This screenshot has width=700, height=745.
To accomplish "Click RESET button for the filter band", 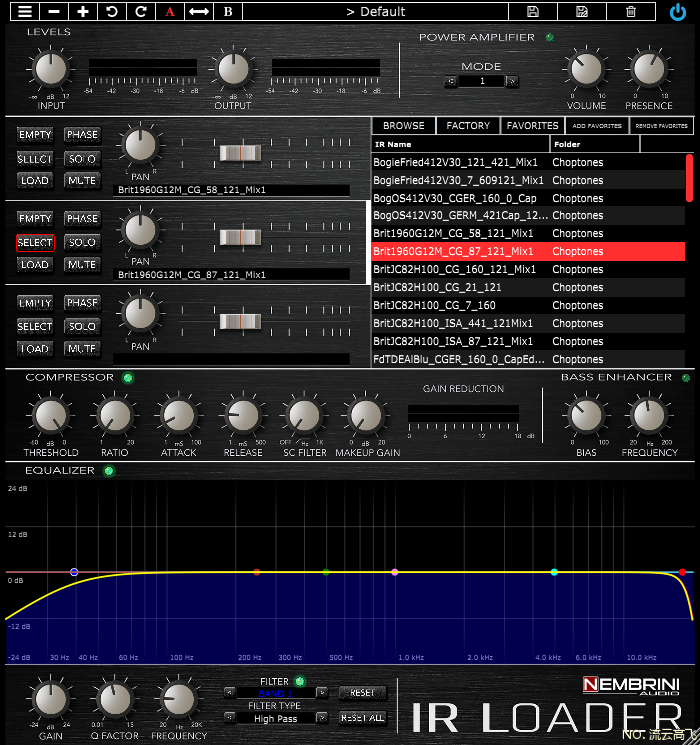I will (x=362, y=693).
